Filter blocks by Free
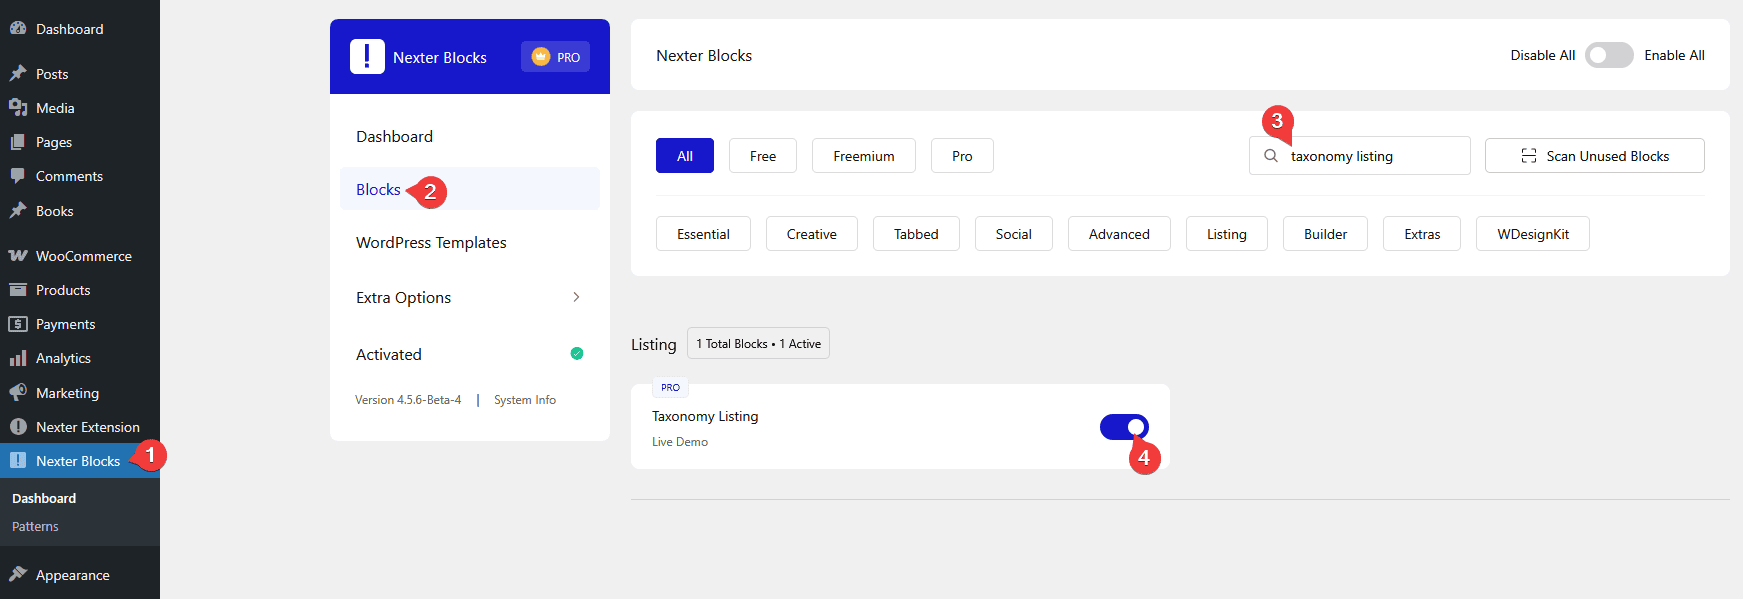The image size is (1743, 599). pyautogui.click(x=763, y=156)
